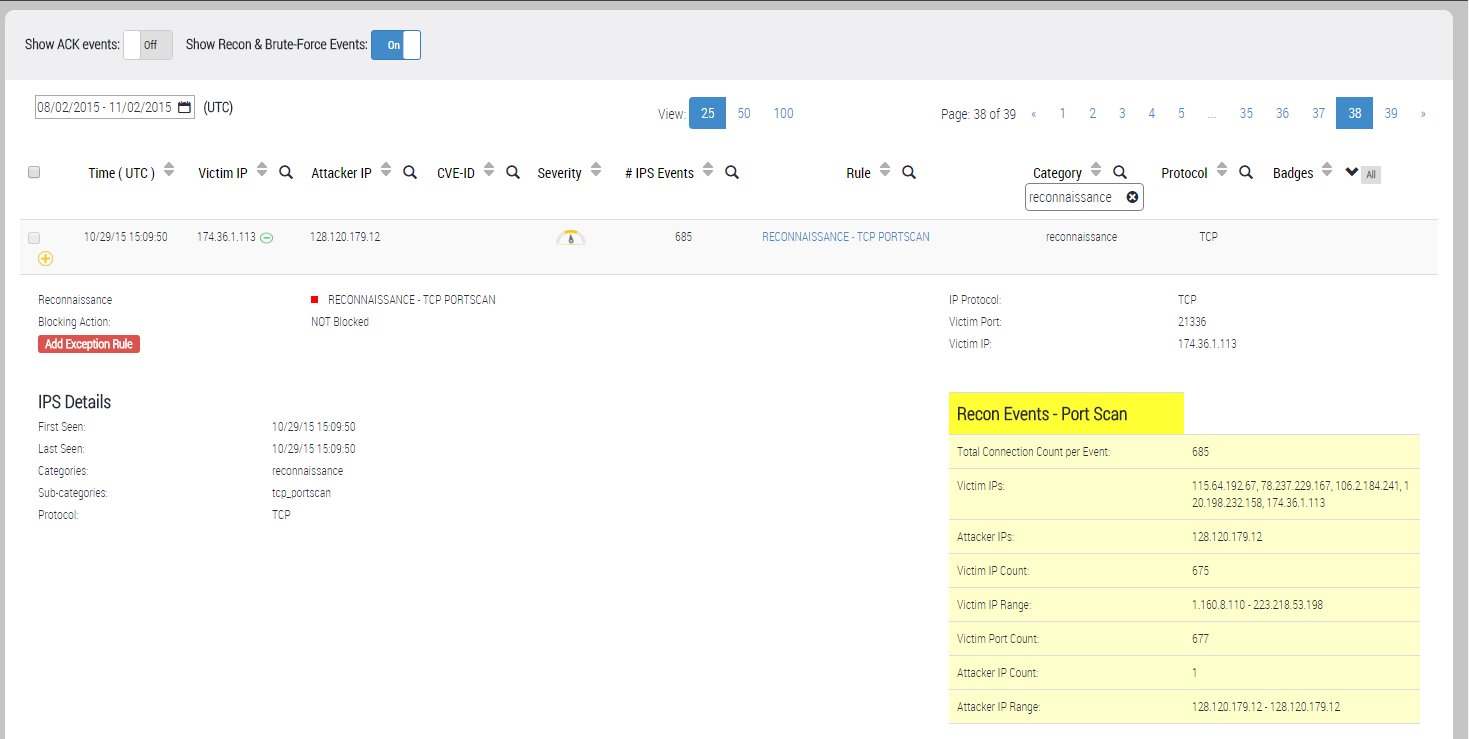Sort the Category column
The image size is (1469, 739).
pyautogui.click(x=1096, y=171)
